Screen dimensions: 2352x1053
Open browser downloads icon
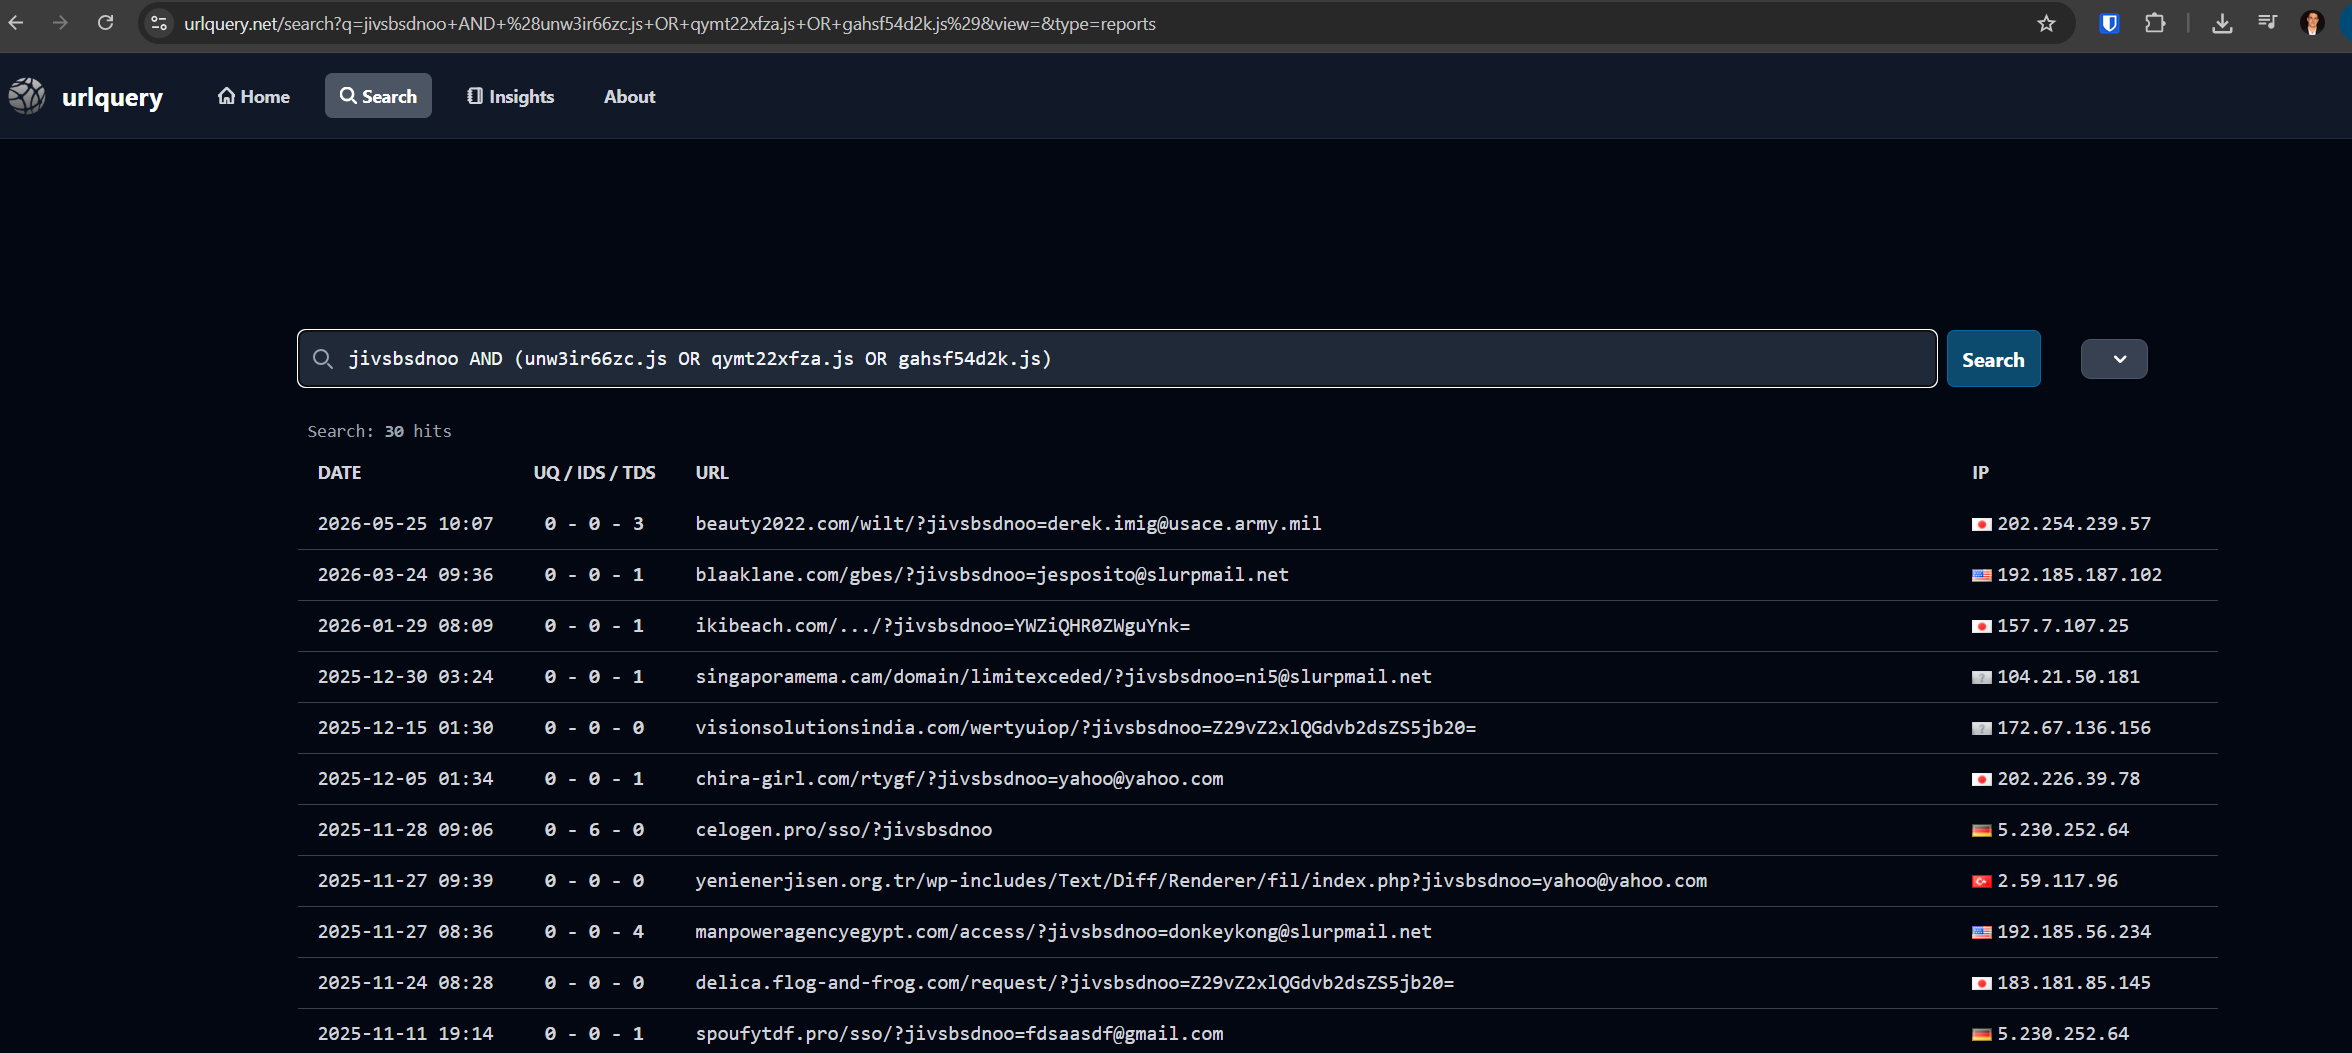[2222, 23]
